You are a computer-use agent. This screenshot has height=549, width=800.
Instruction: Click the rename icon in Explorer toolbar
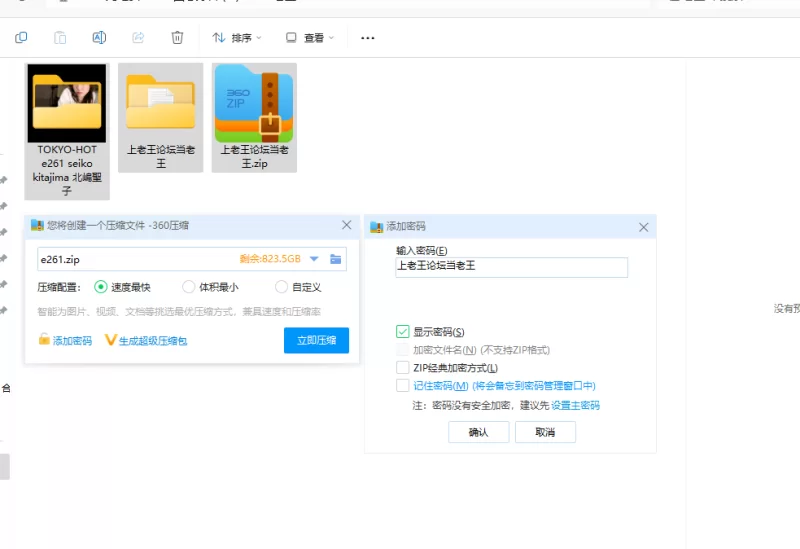coord(99,38)
